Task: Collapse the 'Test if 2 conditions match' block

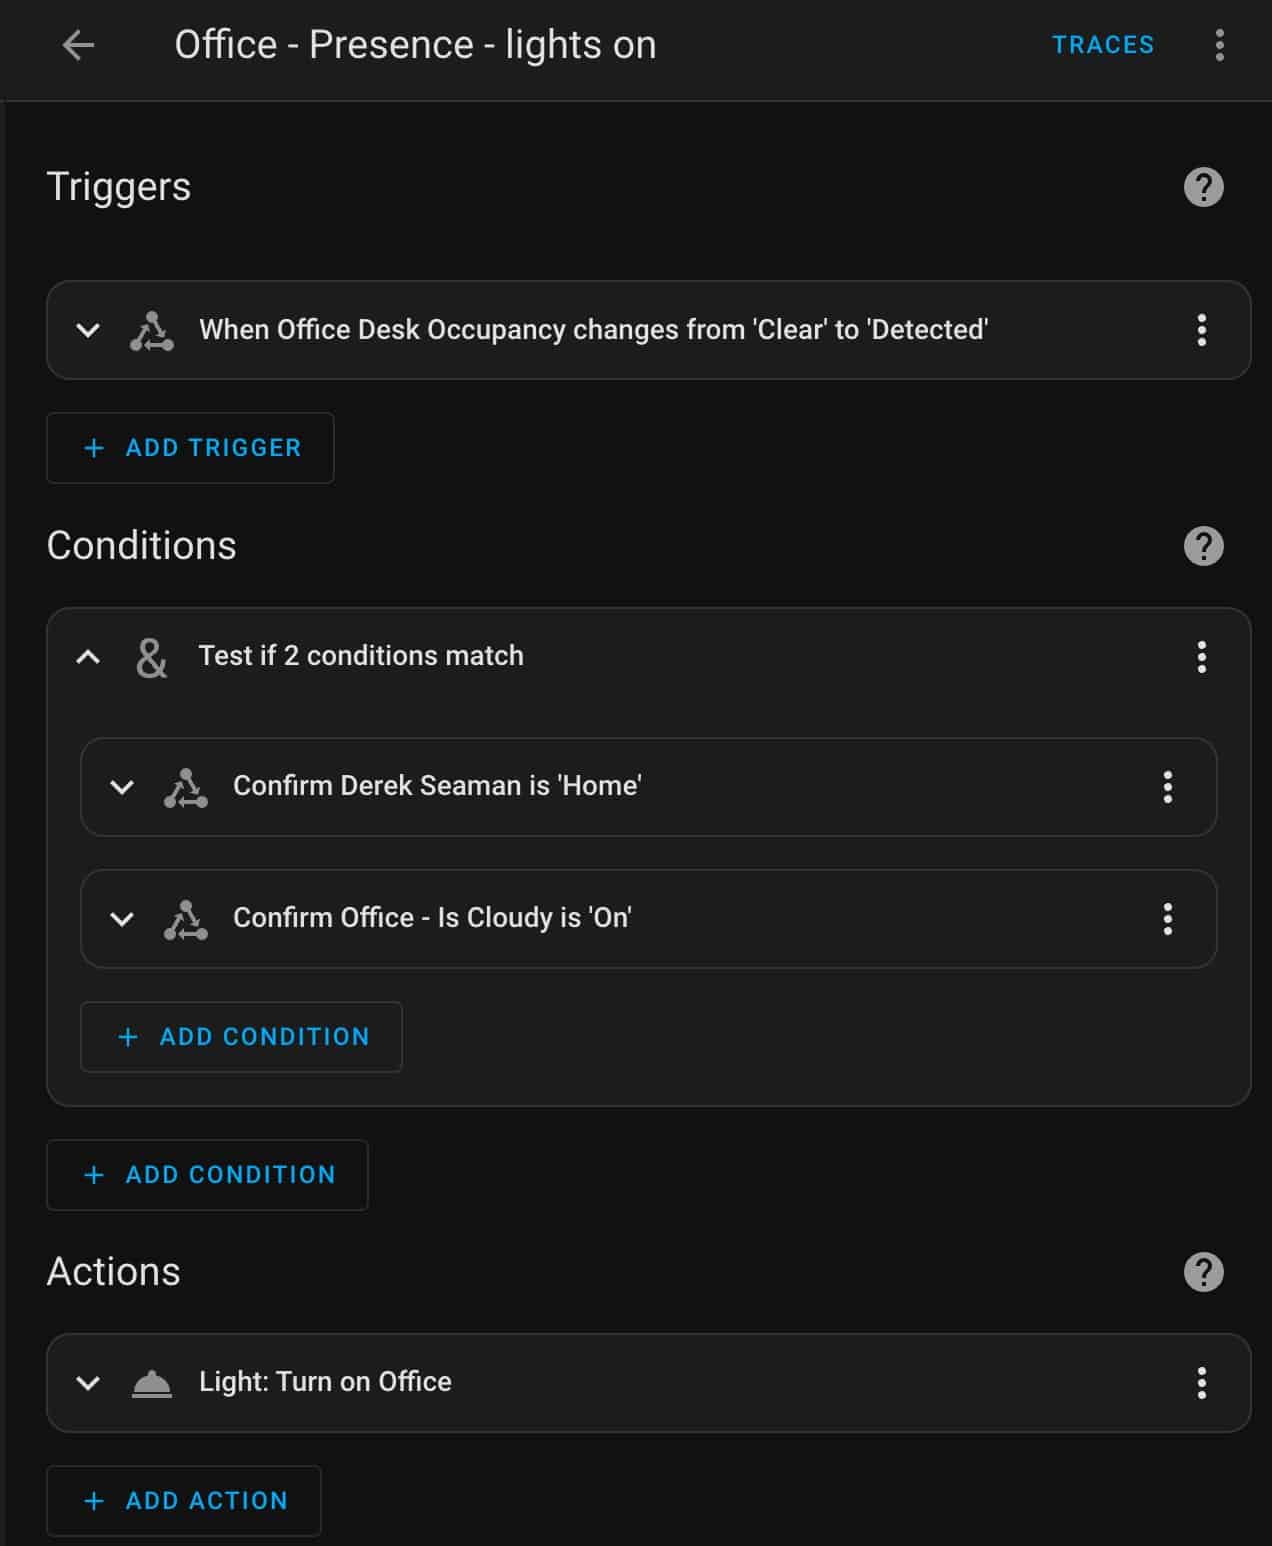Action: 88,657
